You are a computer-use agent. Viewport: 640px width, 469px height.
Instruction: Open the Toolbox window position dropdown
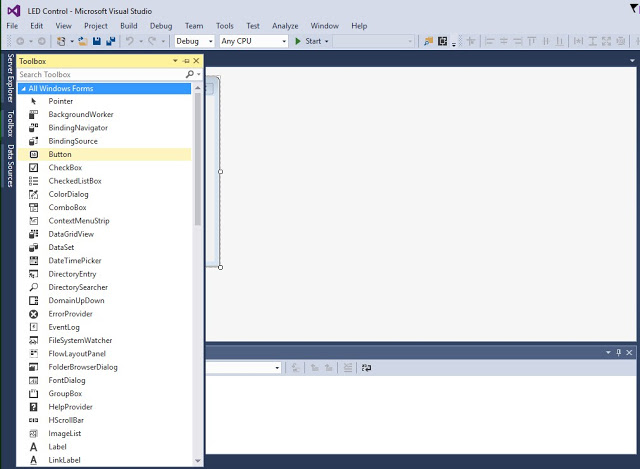pos(176,61)
